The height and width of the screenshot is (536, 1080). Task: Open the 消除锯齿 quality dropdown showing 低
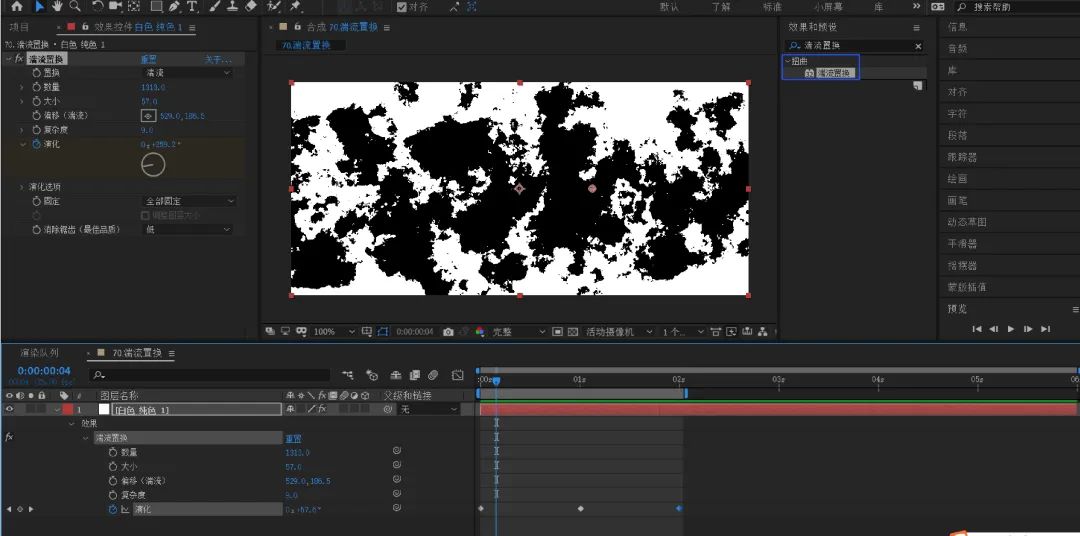click(187, 229)
